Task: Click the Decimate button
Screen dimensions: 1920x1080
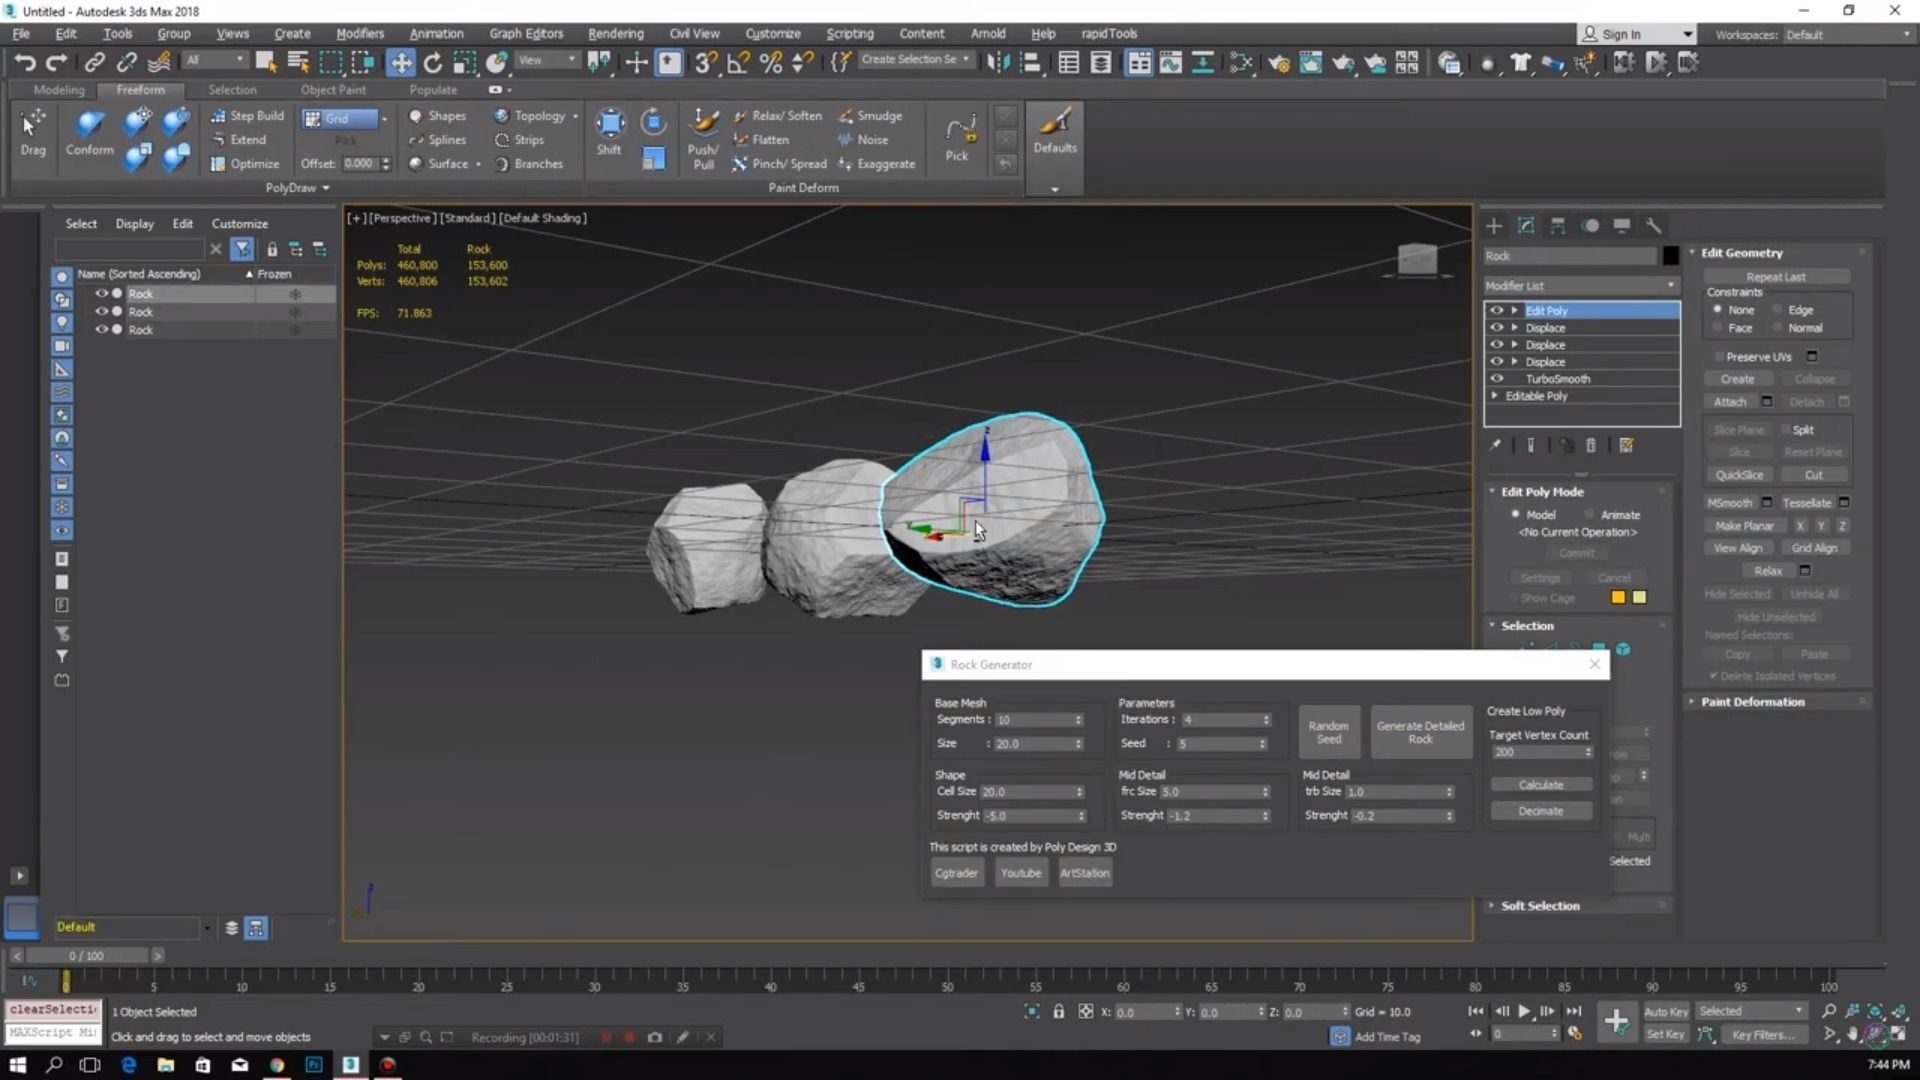Action: coord(1540,811)
